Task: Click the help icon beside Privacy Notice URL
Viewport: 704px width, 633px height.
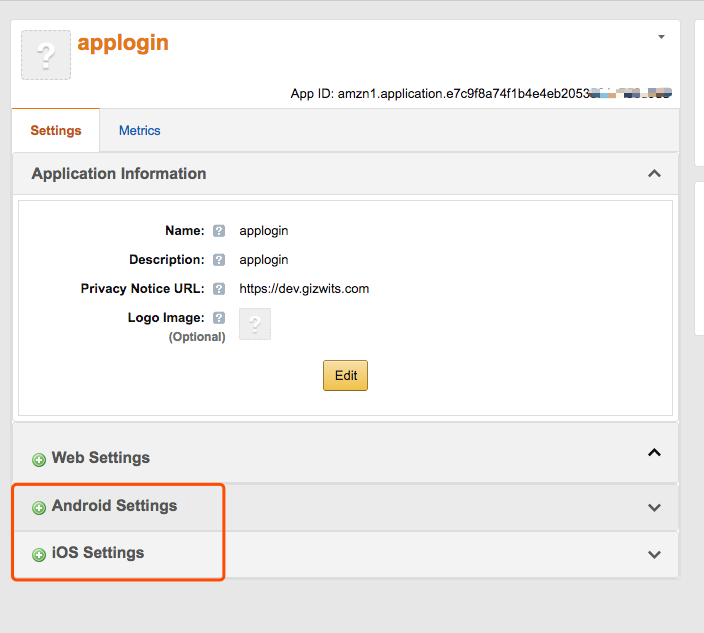Action: click(x=219, y=289)
